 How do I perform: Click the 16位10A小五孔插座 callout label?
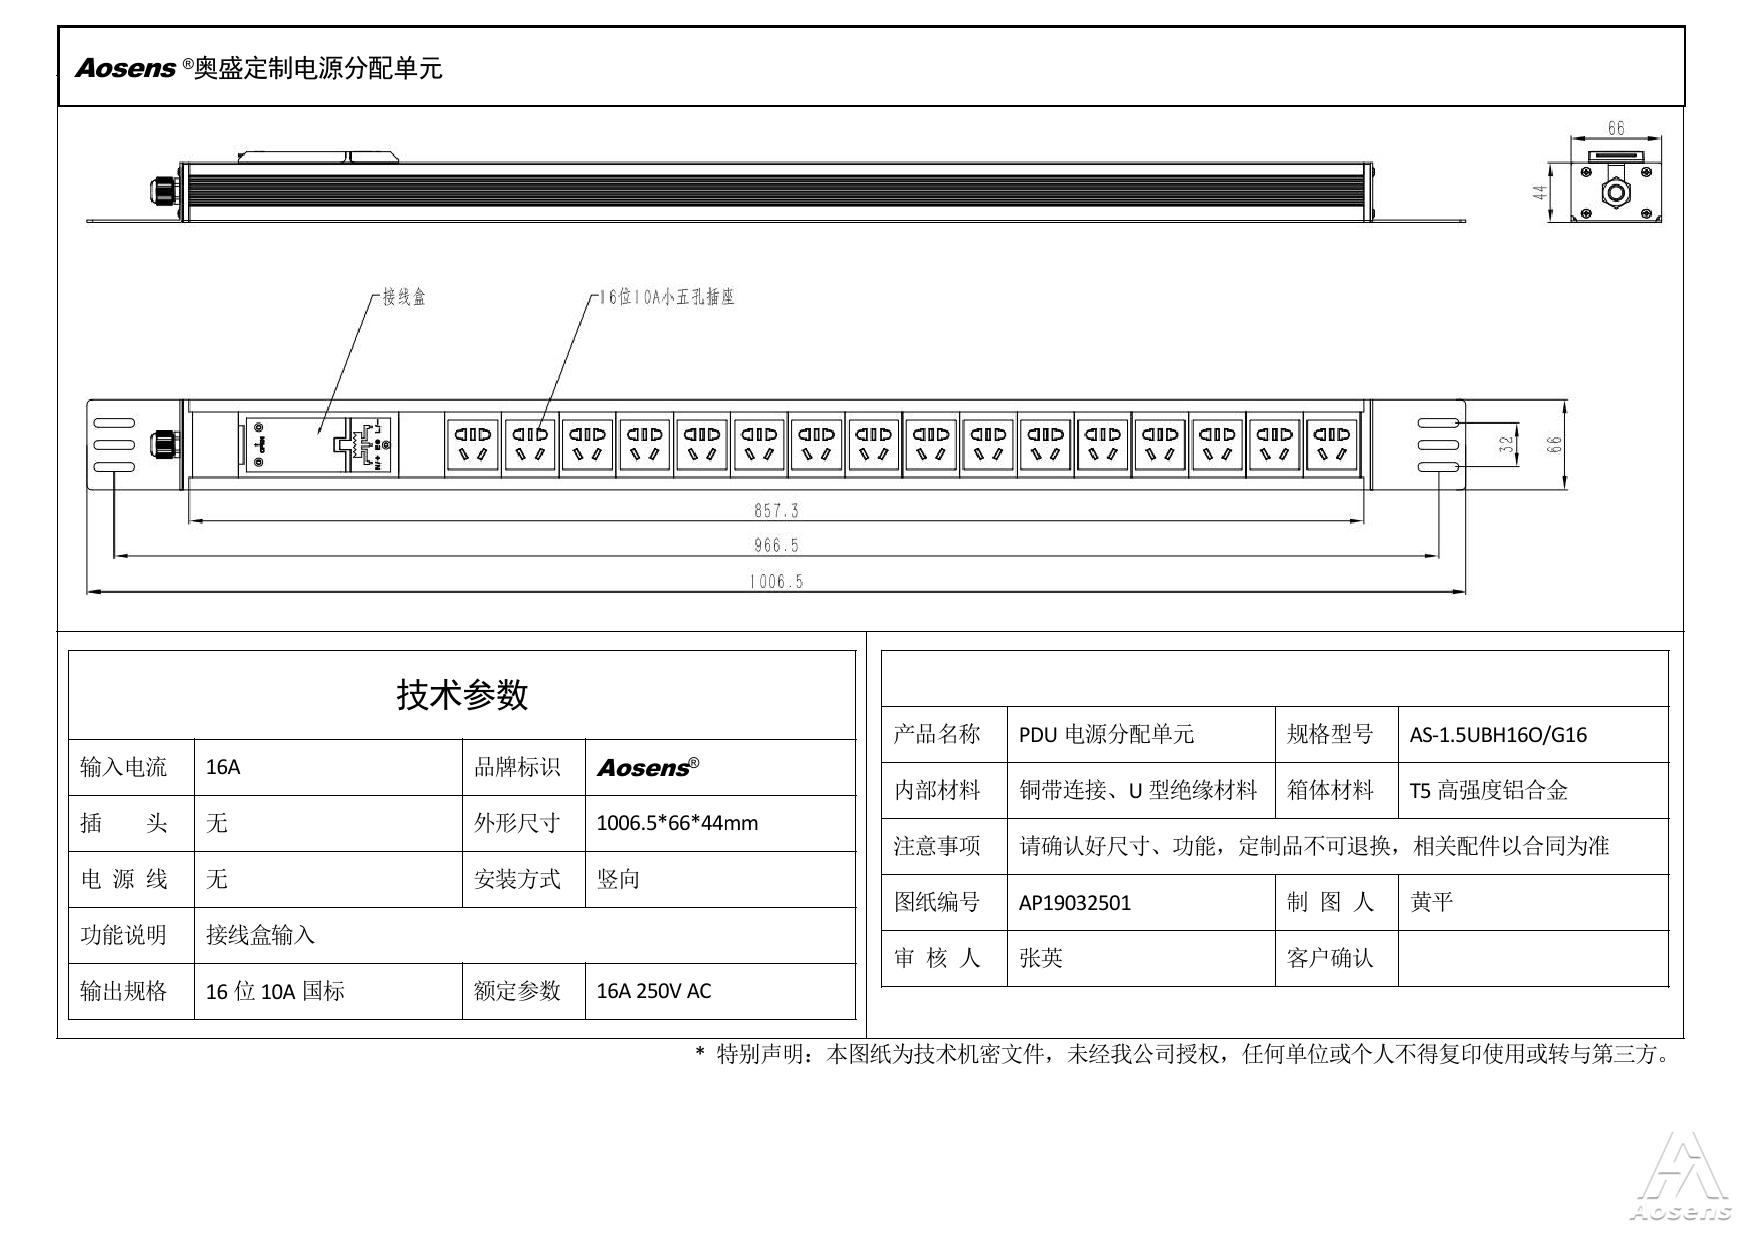666,297
